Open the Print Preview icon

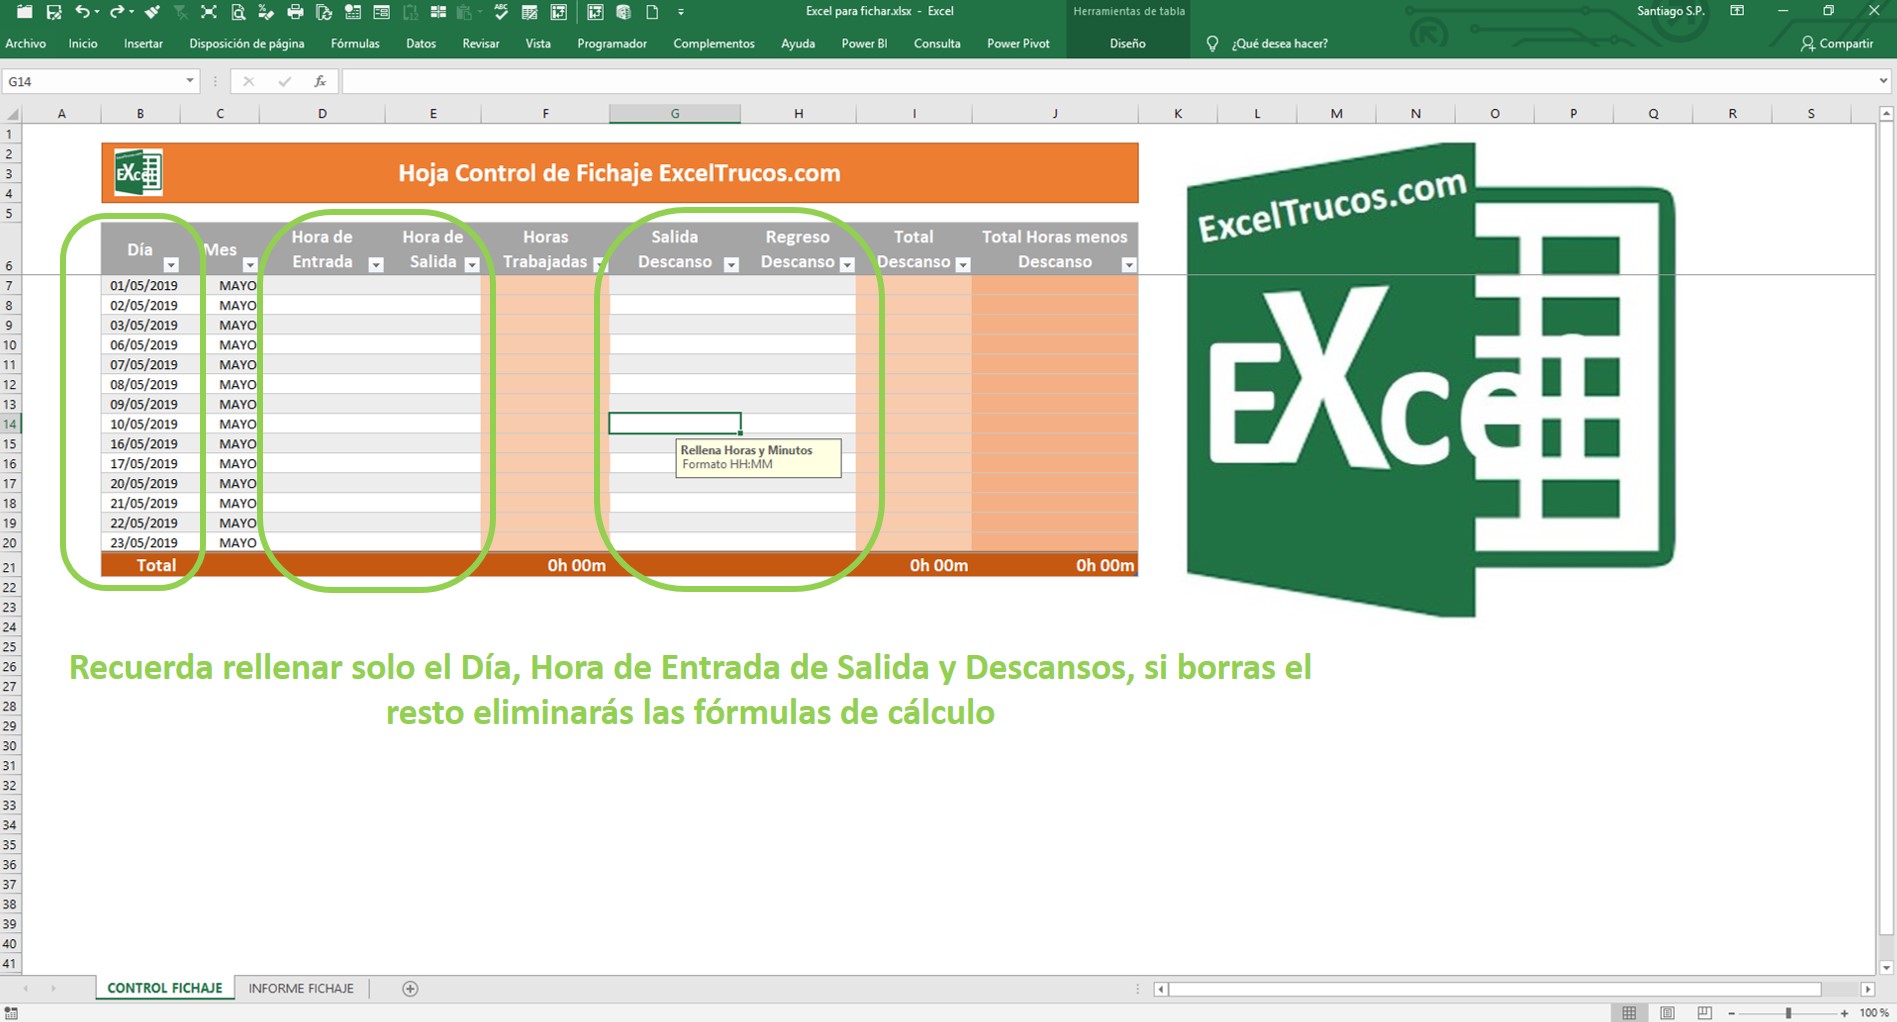(238, 13)
